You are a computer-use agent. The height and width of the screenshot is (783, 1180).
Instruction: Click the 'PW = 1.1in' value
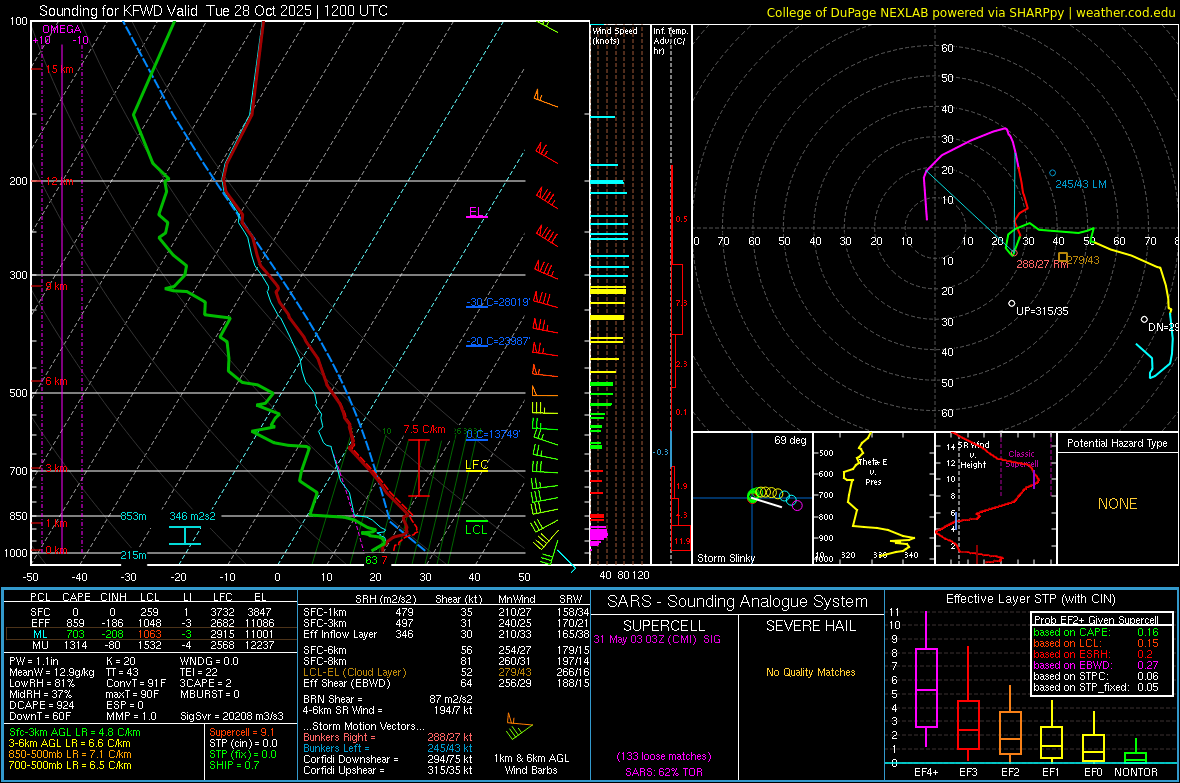pyautogui.click(x=33, y=661)
